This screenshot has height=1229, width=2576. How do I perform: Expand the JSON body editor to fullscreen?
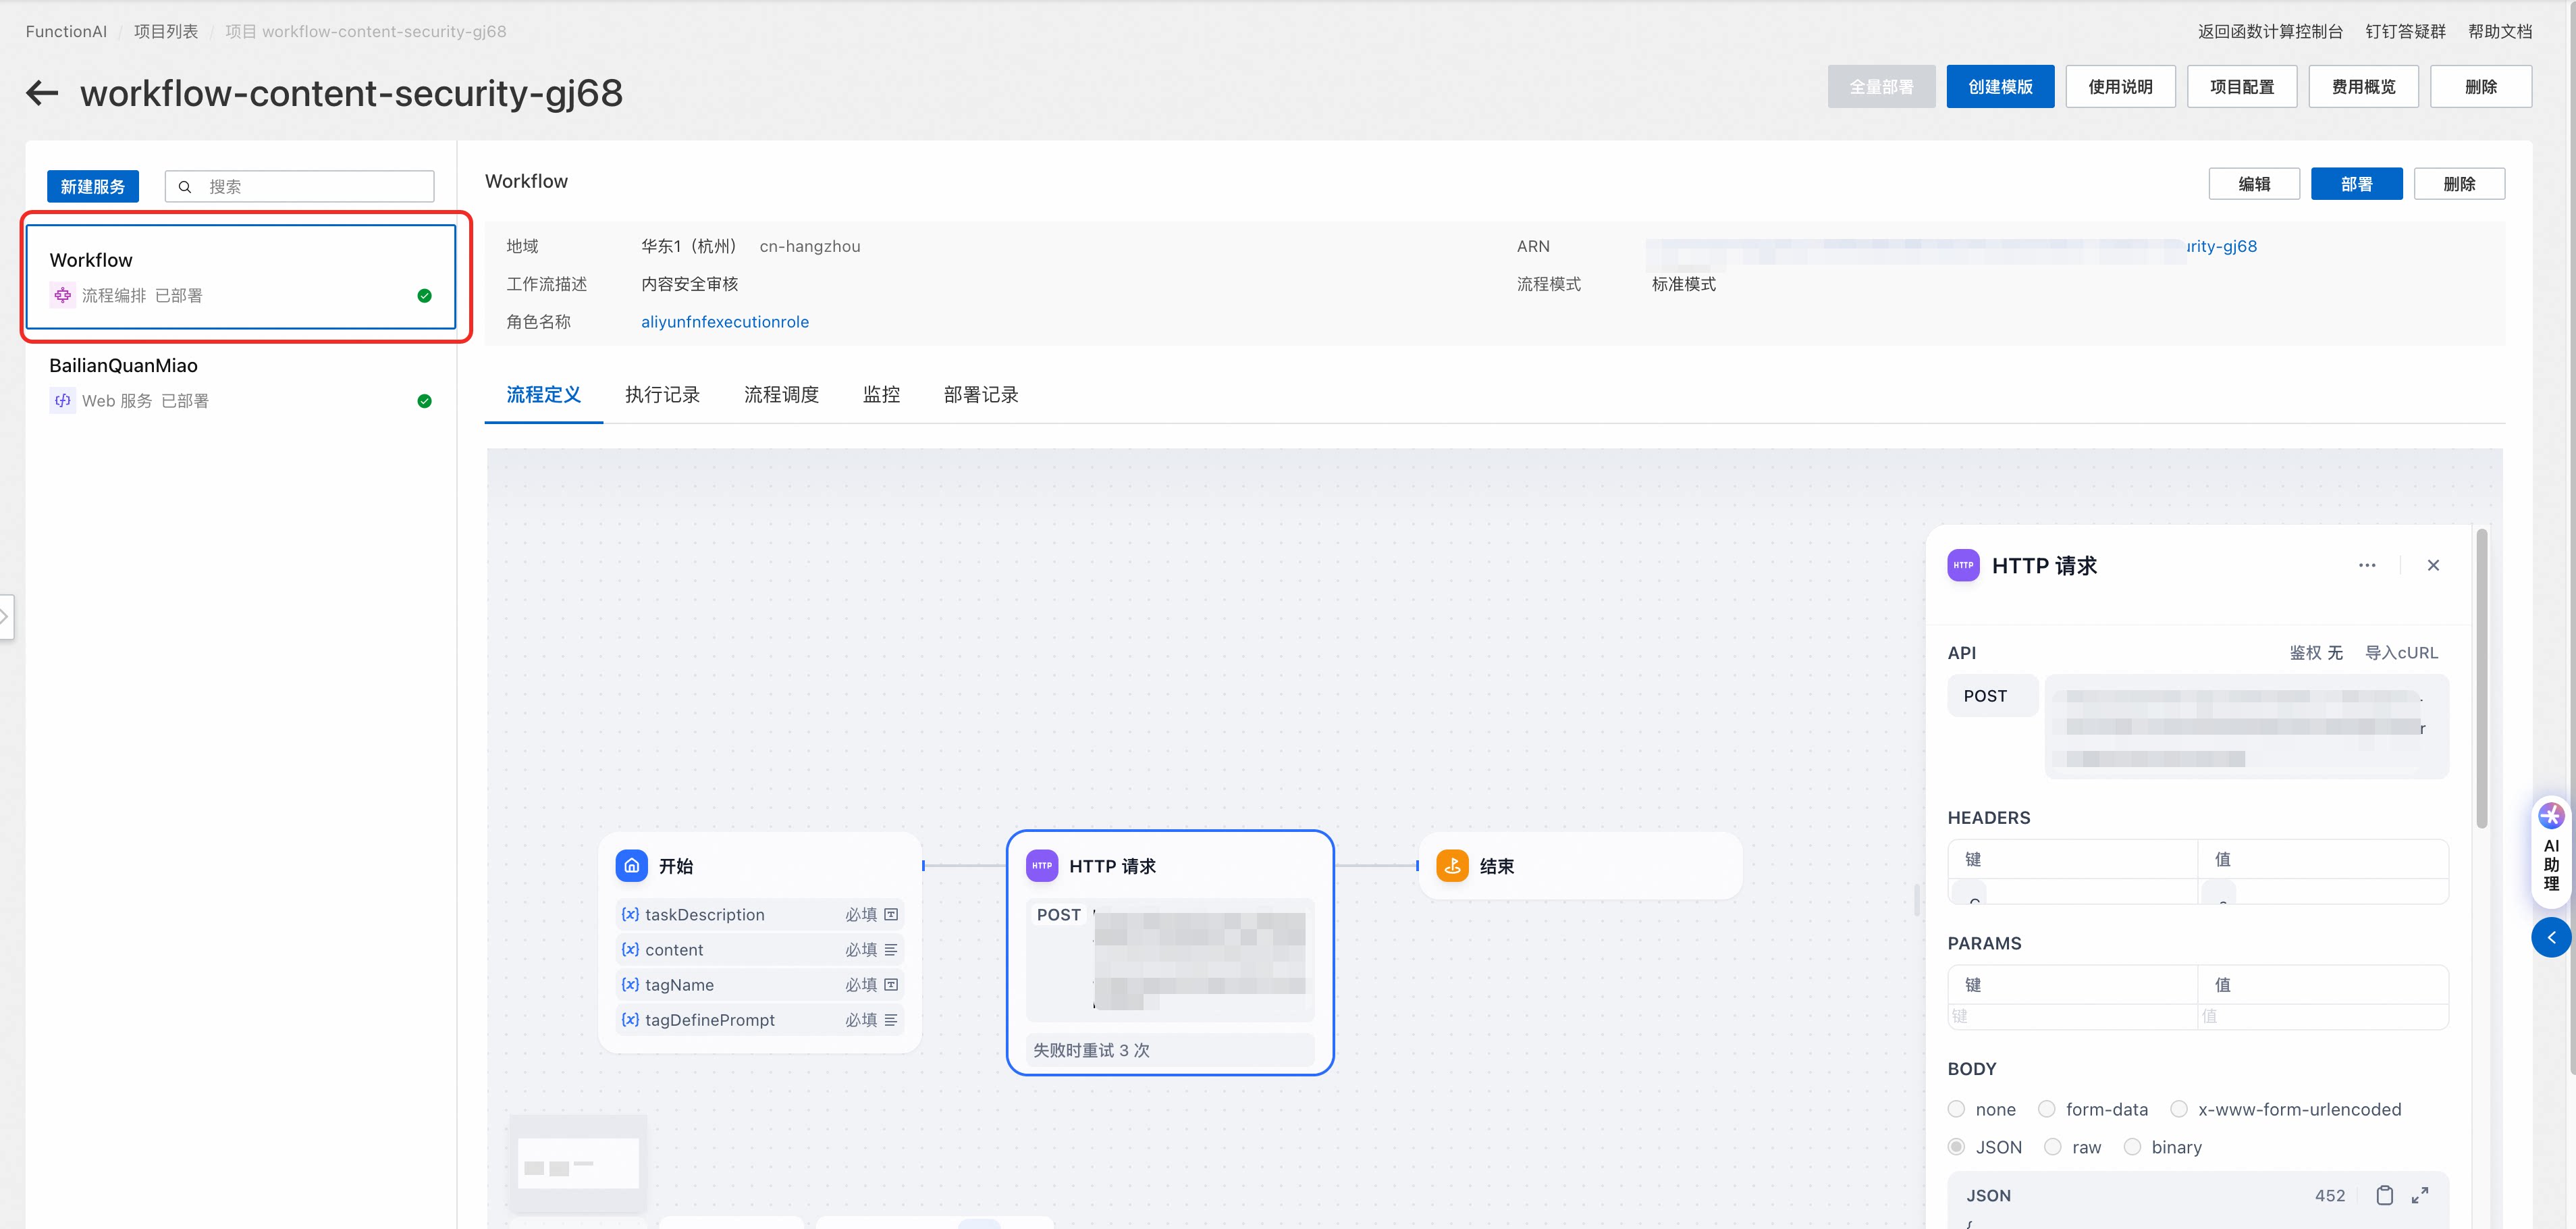[x=2420, y=1195]
